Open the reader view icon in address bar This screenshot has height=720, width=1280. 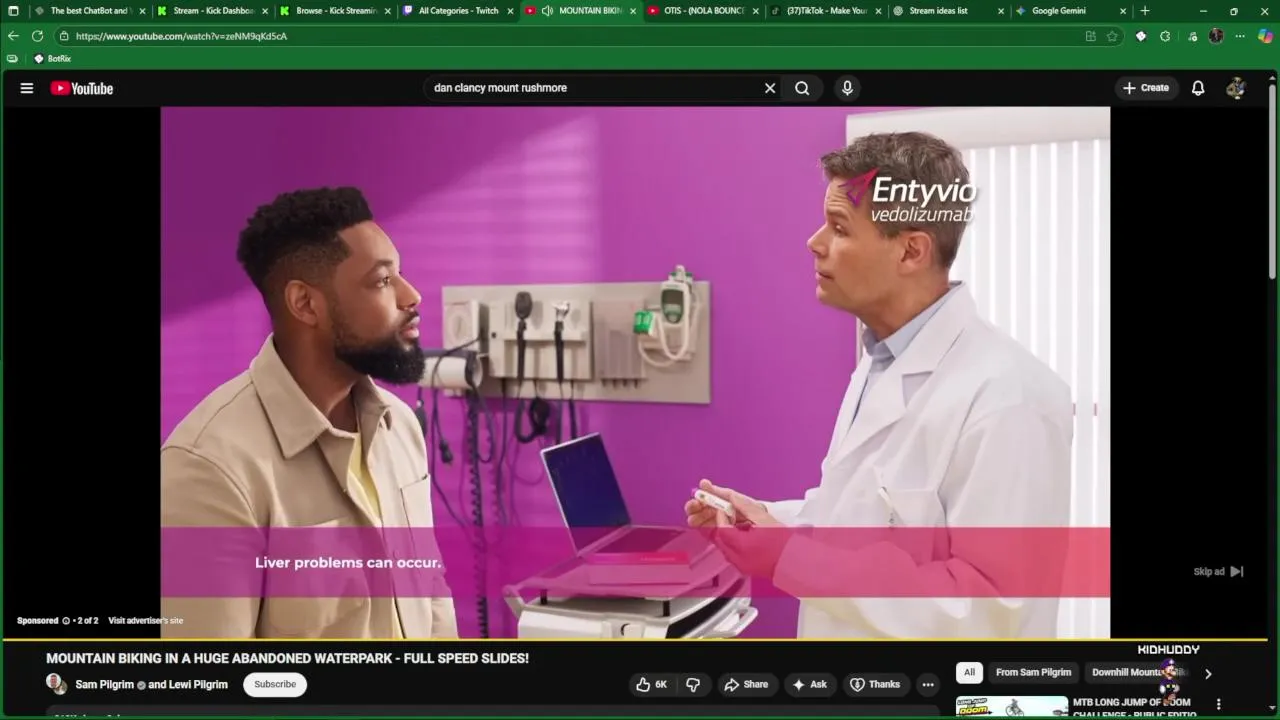click(x=1090, y=36)
